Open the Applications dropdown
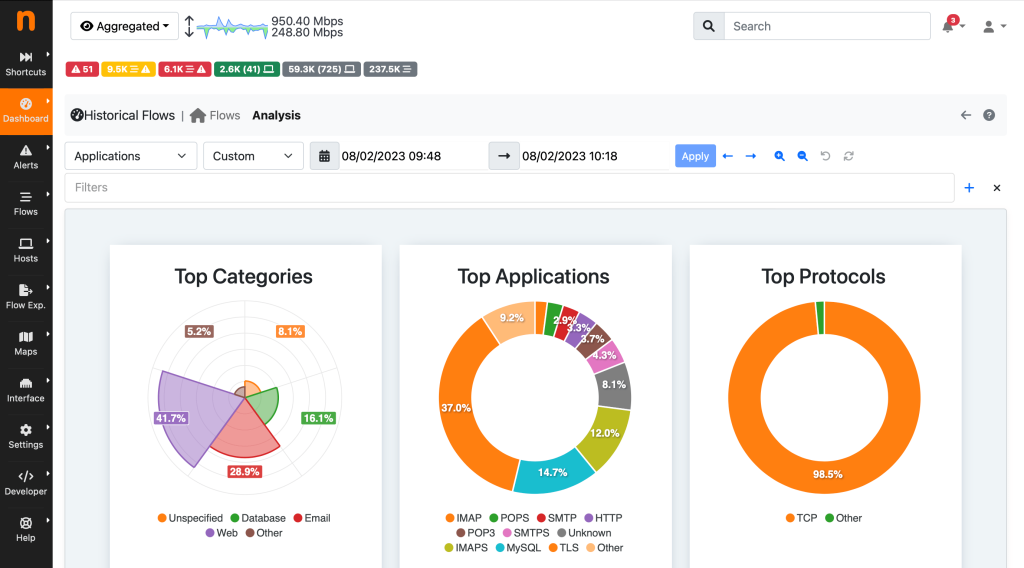Screen dimensions: 1024x568 (131, 156)
